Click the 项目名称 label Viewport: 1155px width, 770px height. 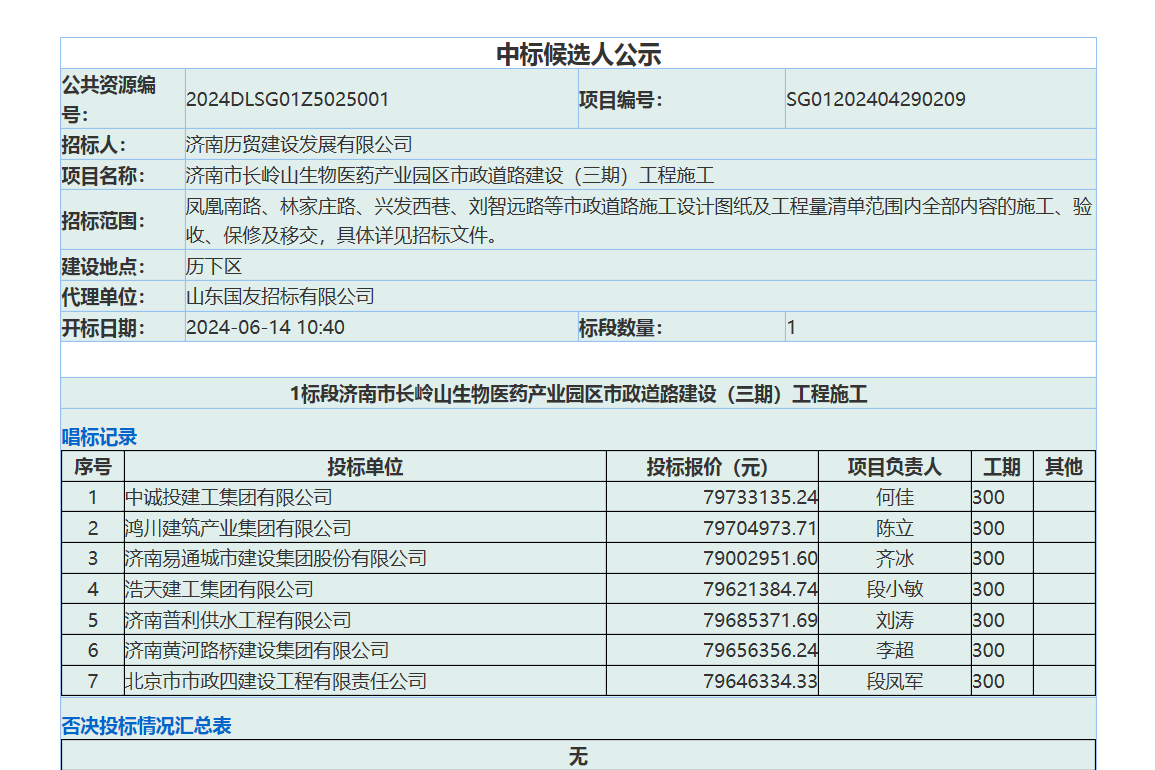(x=103, y=175)
